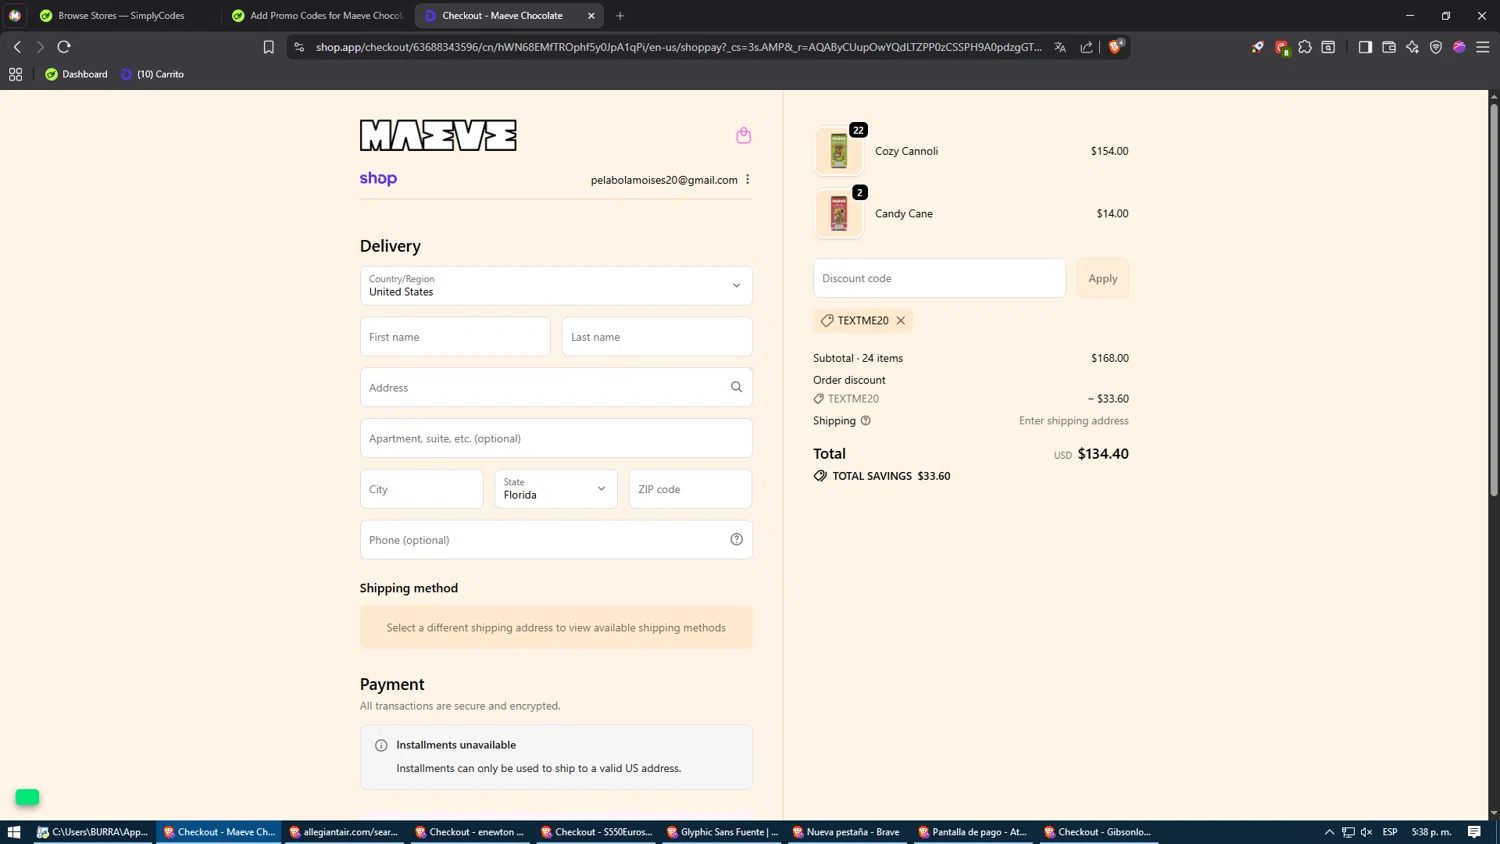Click the Candy Cane product thumbnail

point(839,214)
